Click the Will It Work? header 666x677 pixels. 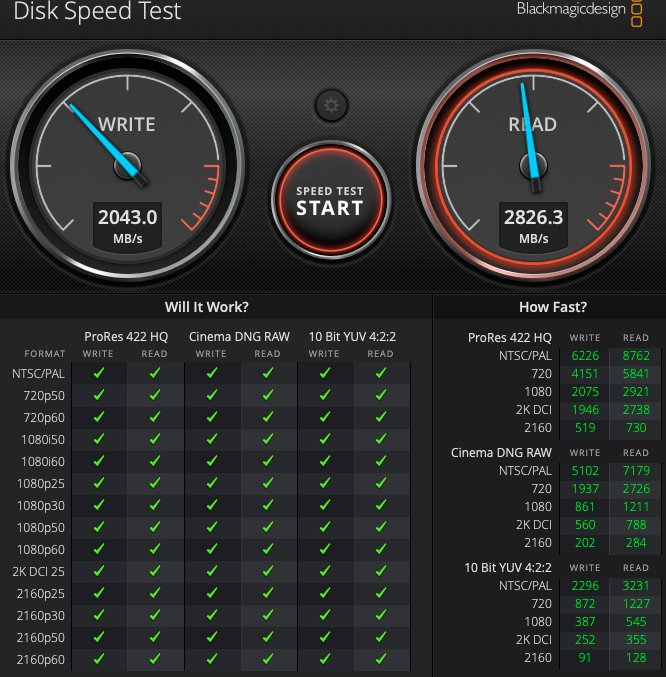pyautogui.click(x=207, y=307)
